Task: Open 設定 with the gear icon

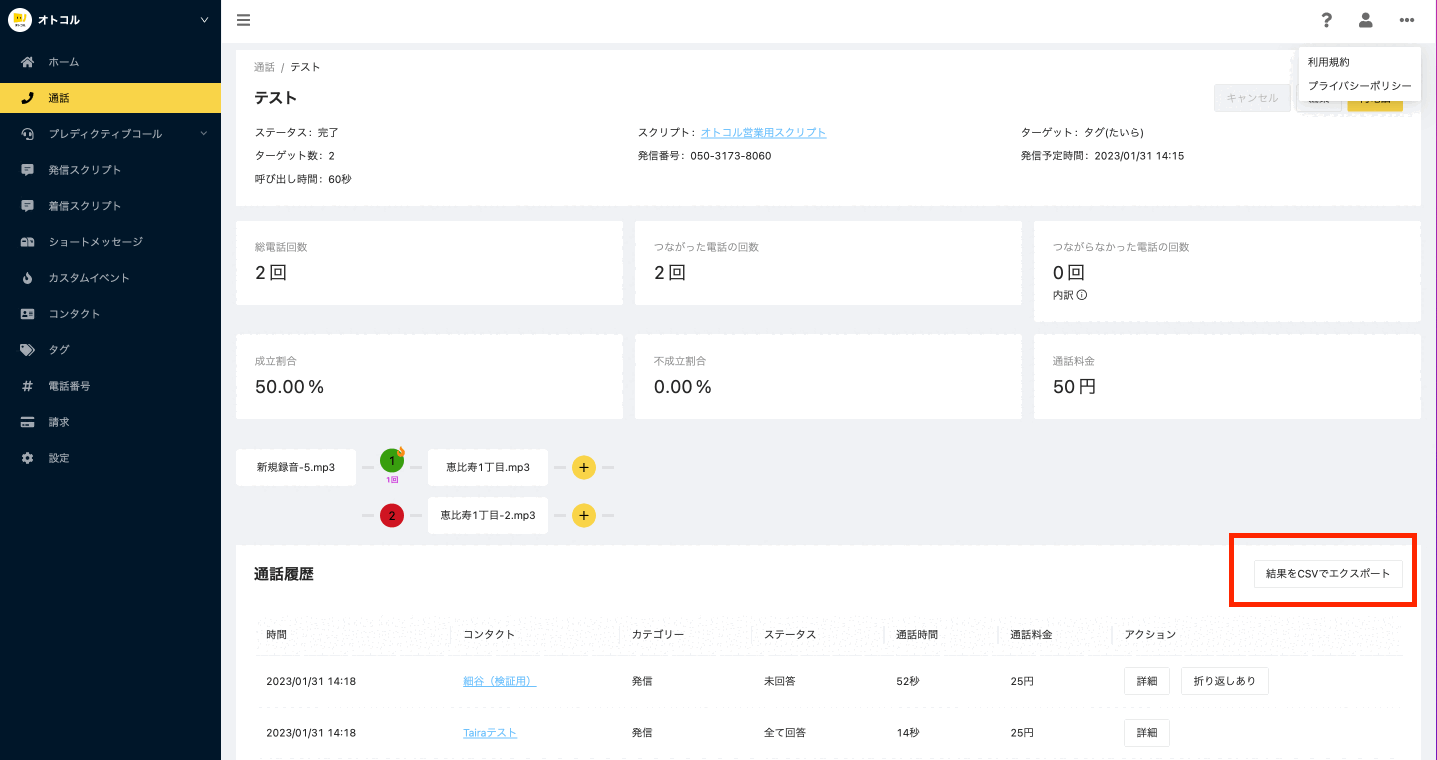Action: point(28,458)
